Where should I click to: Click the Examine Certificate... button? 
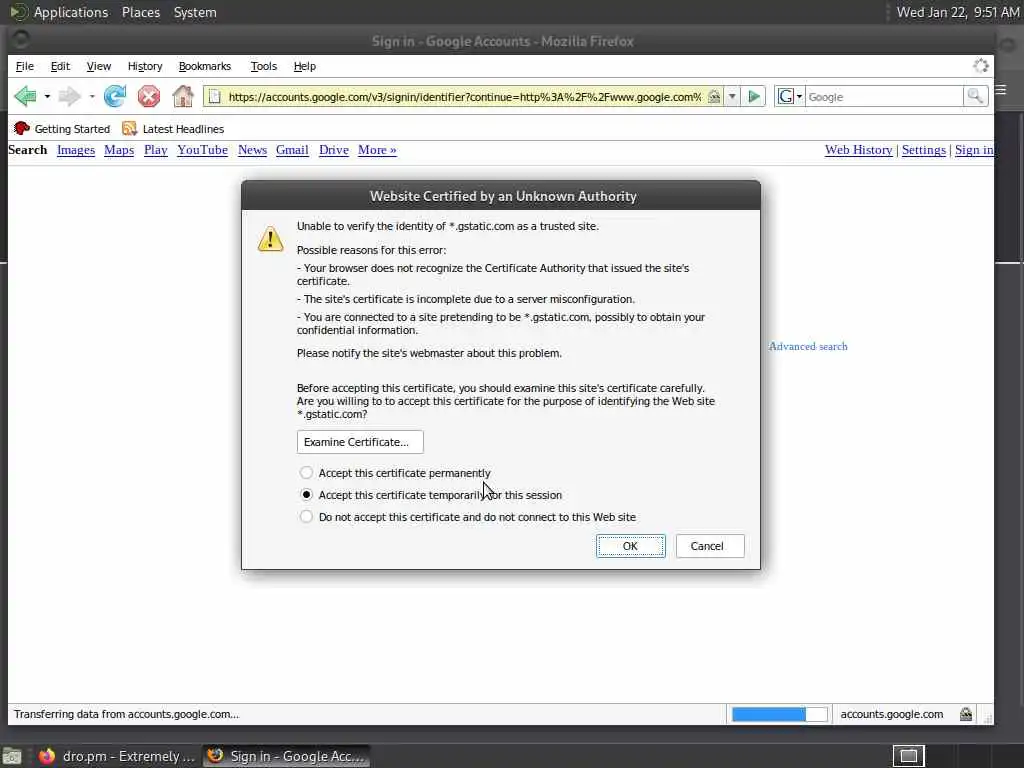[x=360, y=442]
